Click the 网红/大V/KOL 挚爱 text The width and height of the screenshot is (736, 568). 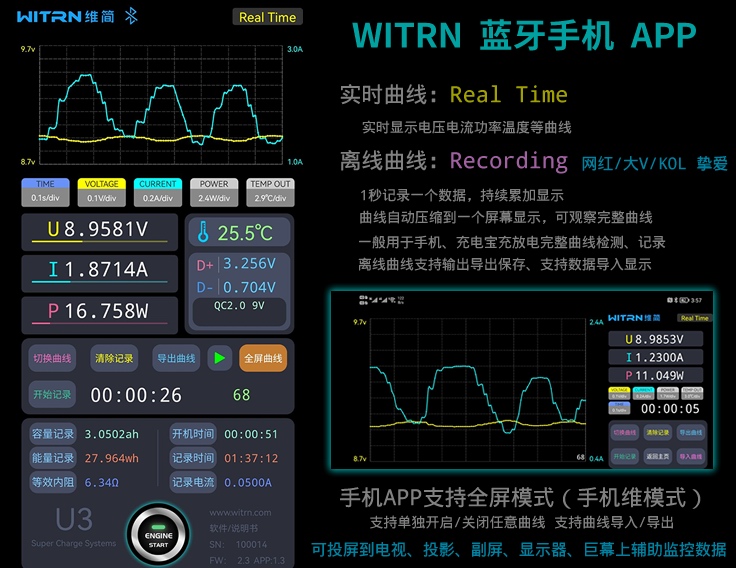pos(655,164)
